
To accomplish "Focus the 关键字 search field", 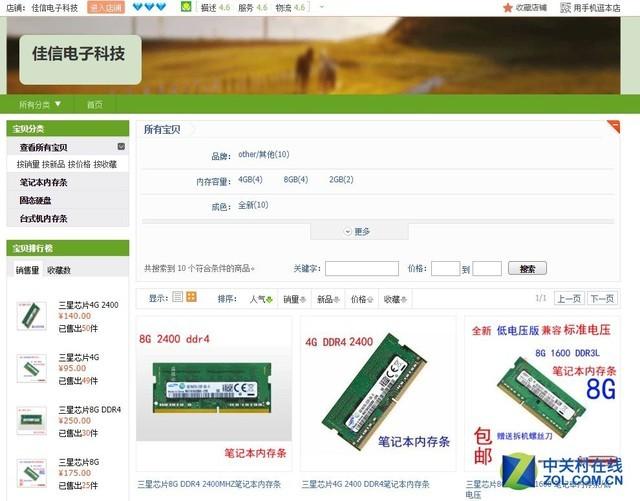I will click(x=362, y=268).
